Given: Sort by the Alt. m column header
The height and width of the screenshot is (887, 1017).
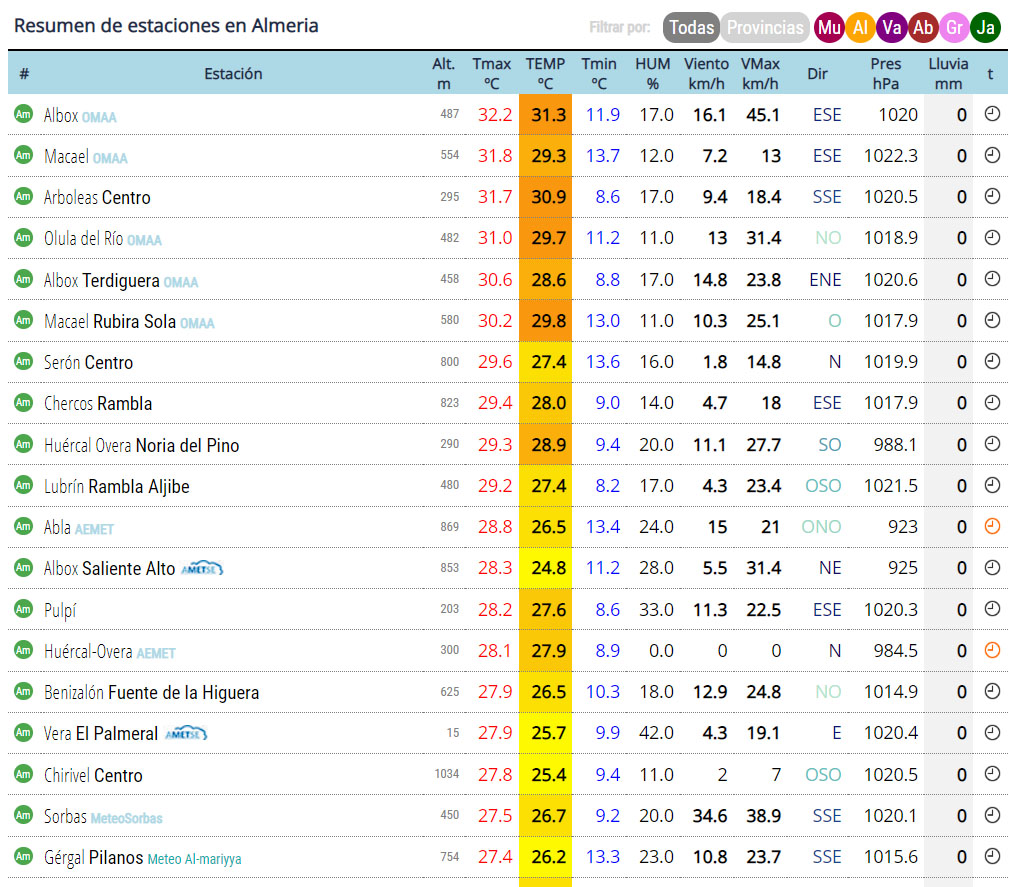Looking at the screenshot, I should tap(444, 73).
